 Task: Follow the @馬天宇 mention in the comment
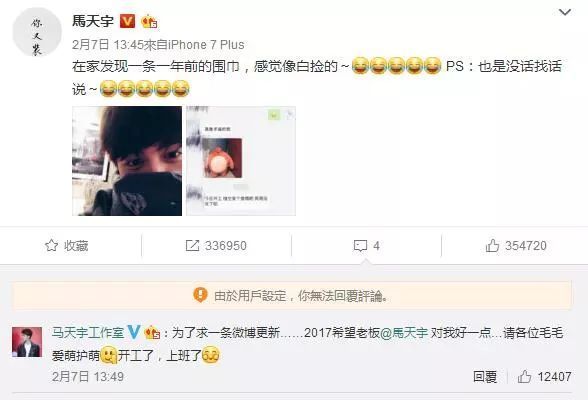click(x=404, y=333)
